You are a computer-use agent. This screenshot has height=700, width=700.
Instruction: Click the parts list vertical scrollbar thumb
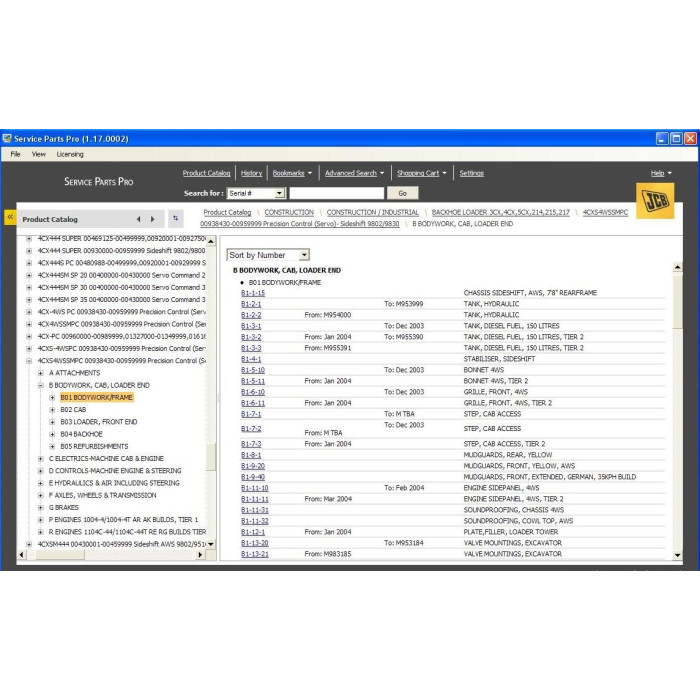[677, 301]
